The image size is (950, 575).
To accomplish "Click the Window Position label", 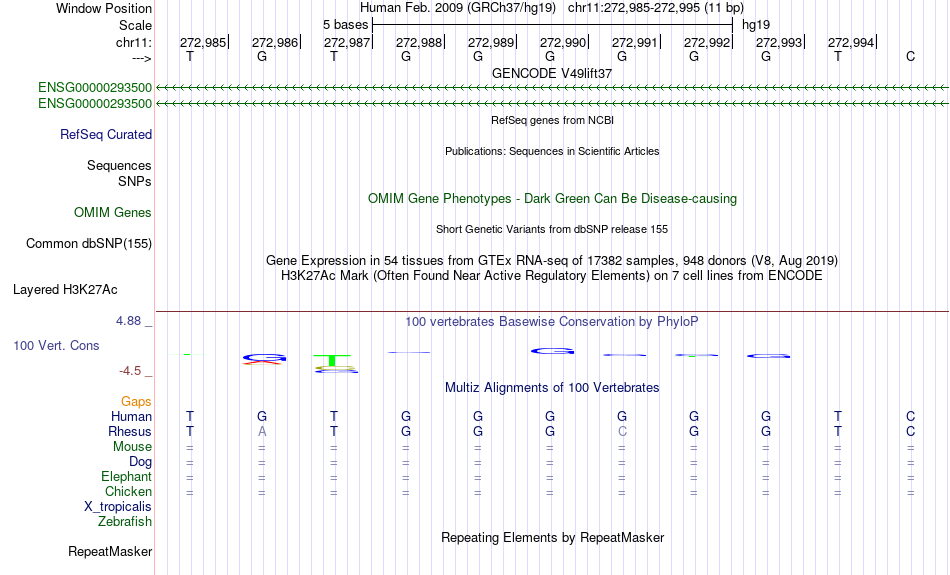I will pos(104,8).
